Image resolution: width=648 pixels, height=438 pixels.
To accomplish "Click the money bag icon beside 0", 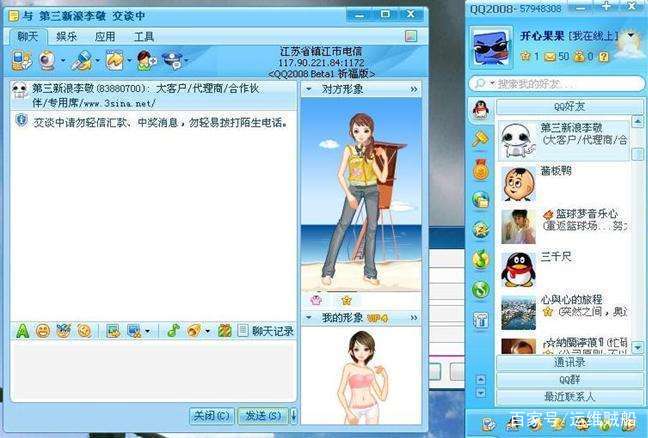I will (579, 56).
